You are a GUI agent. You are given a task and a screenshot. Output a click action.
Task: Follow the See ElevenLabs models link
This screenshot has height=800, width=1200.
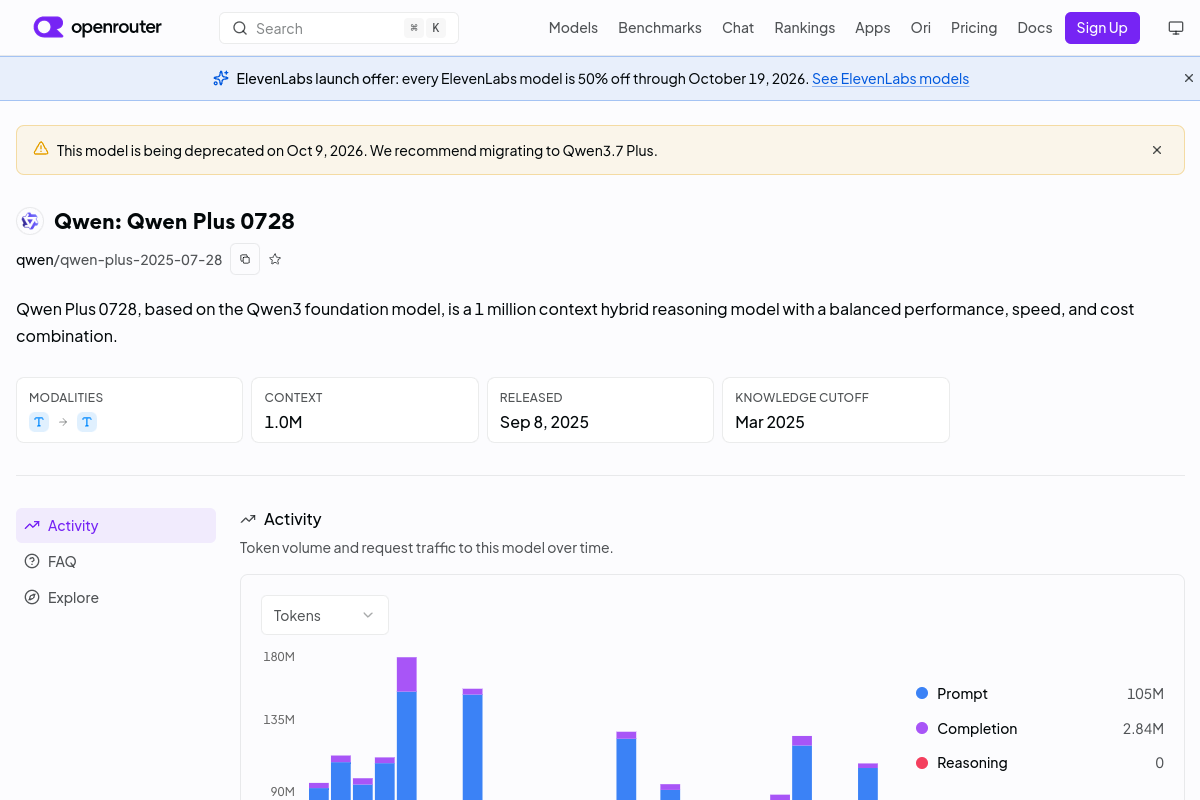coord(890,78)
